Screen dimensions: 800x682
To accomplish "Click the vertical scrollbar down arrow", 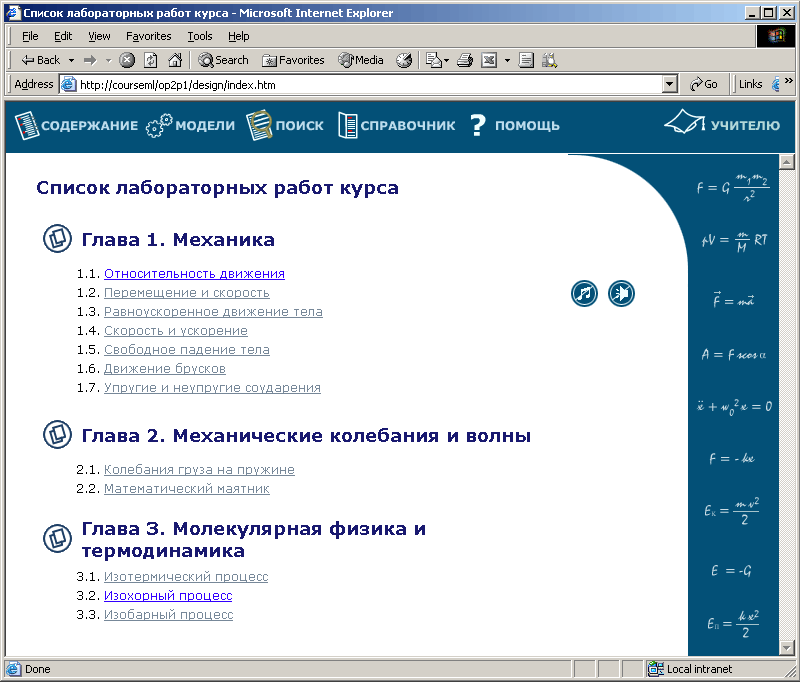I will (785, 648).
